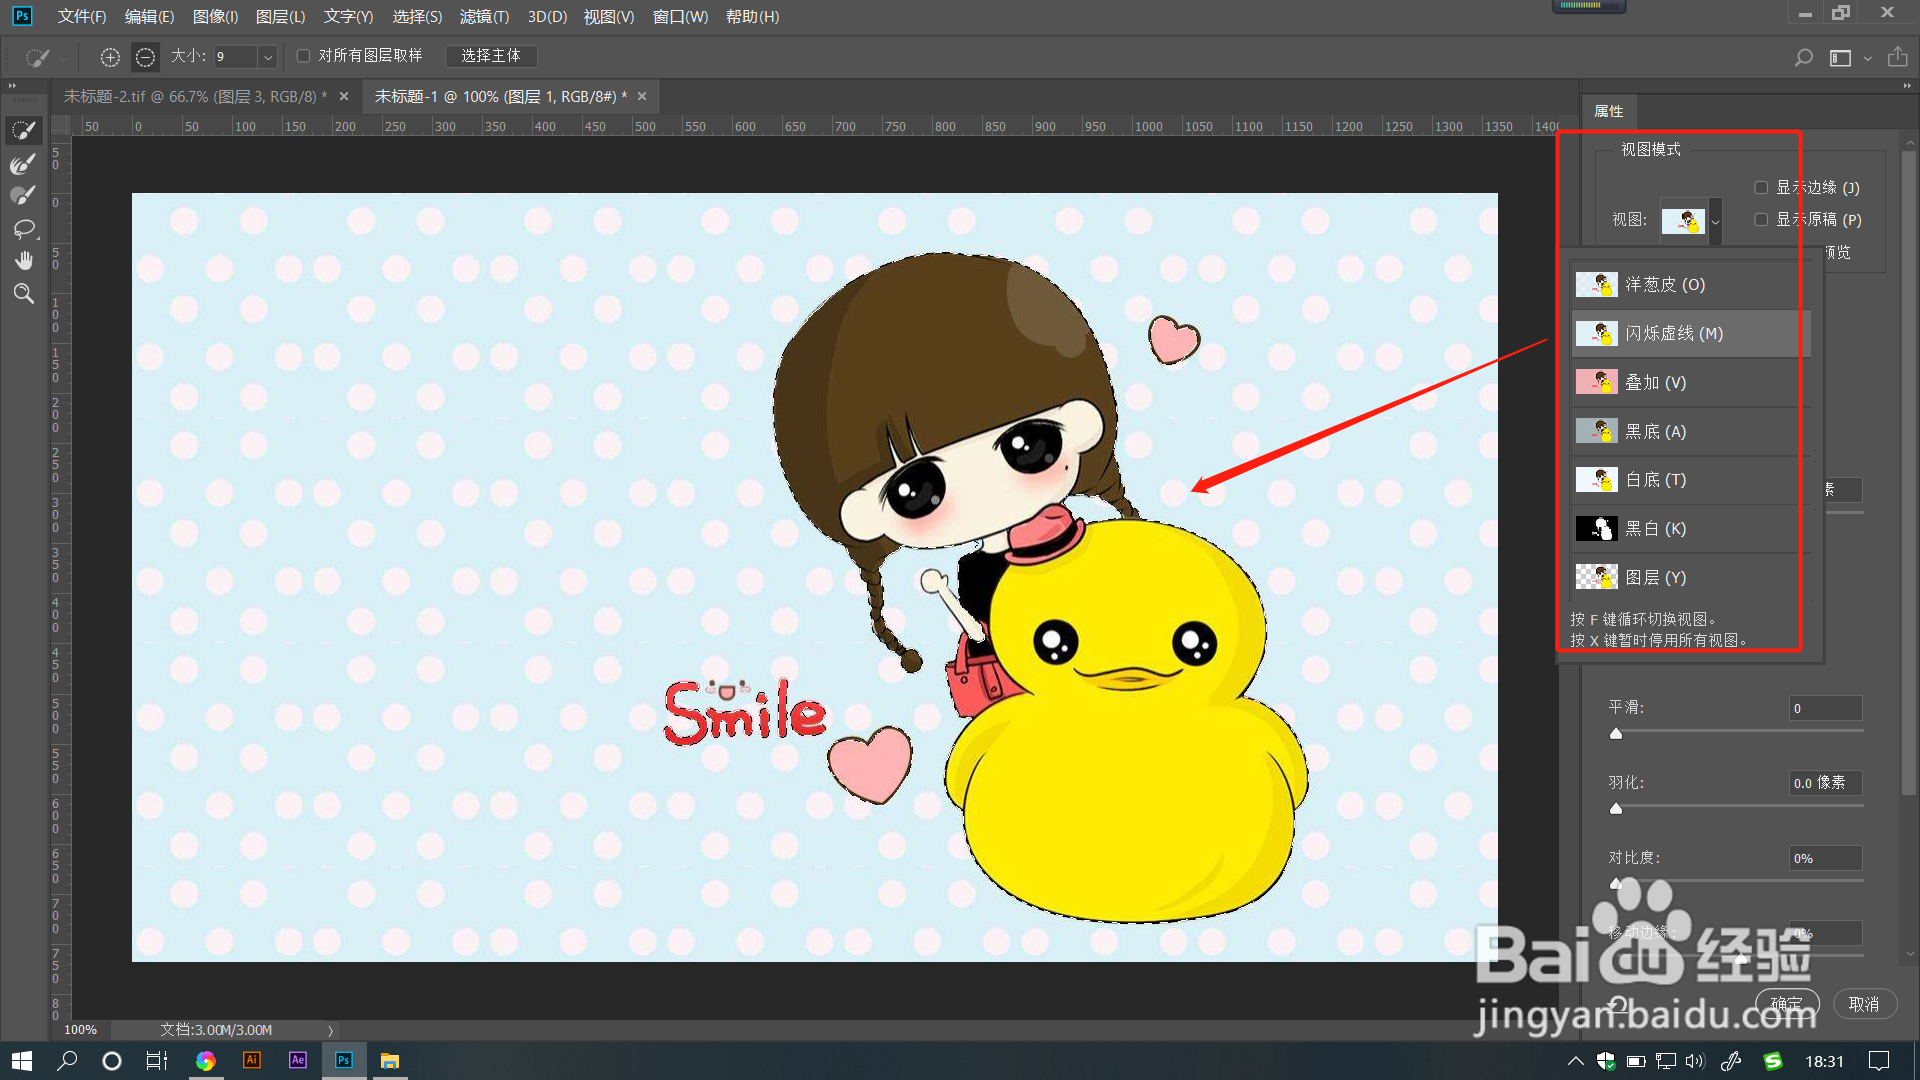Choose 图层 (Y) view mode
The height and width of the screenshot is (1080, 1920).
pyautogui.click(x=1690, y=577)
